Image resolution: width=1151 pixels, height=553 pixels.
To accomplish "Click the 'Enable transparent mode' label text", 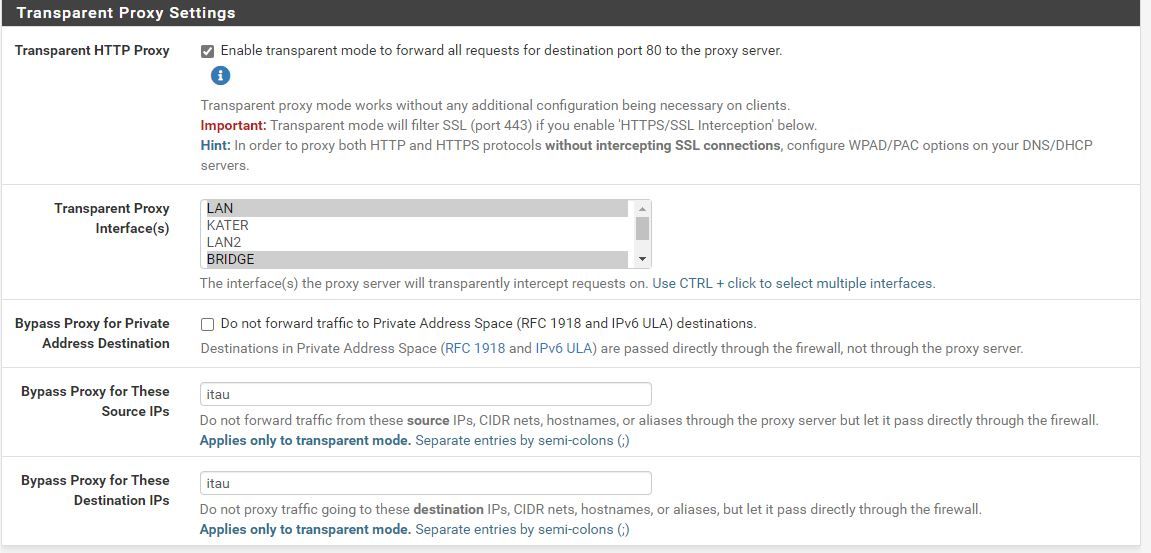I will coord(500,50).
